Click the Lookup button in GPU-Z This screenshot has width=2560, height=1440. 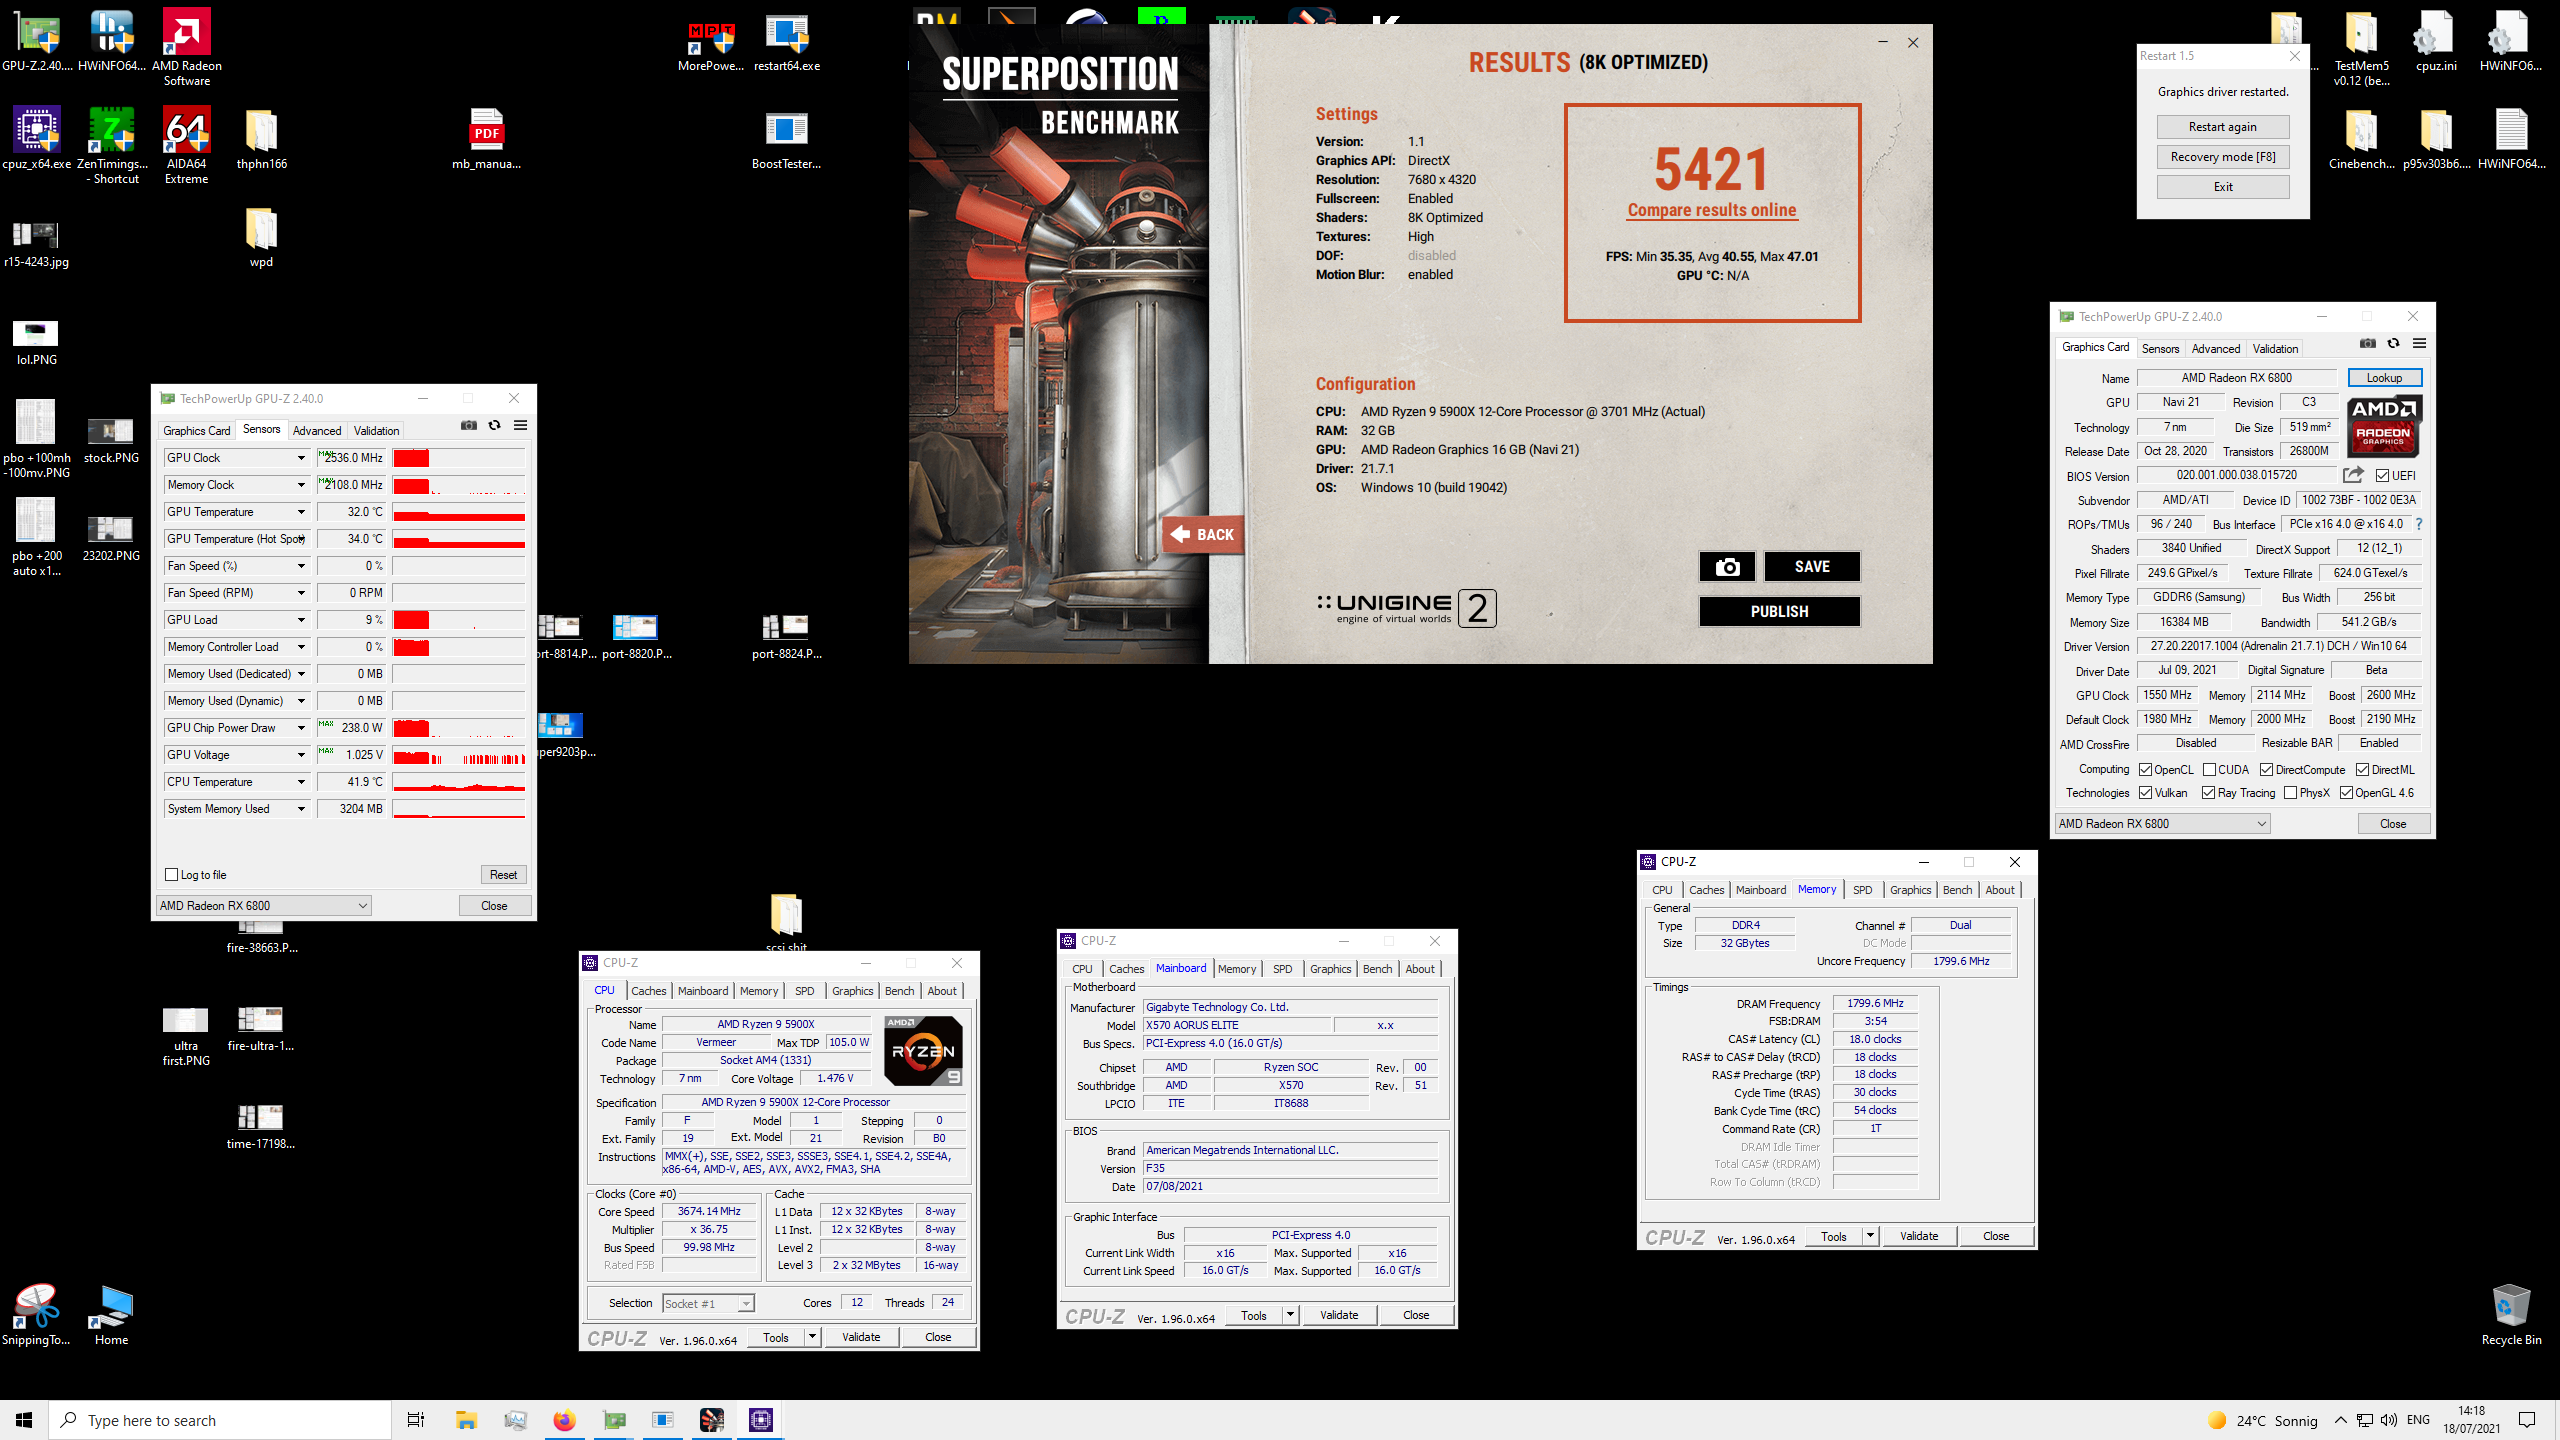[x=2384, y=378]
